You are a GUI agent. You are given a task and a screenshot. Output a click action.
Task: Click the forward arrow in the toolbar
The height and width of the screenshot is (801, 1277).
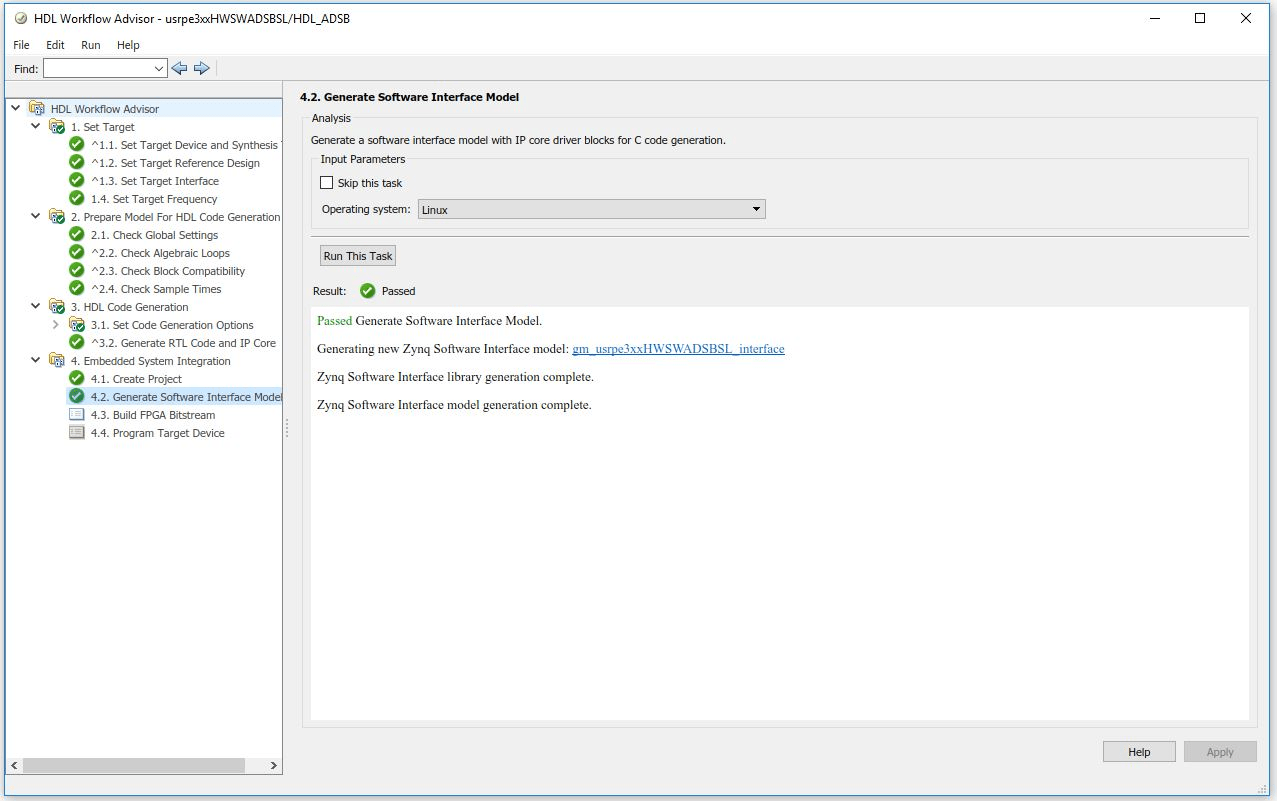[x=201, y=68]
